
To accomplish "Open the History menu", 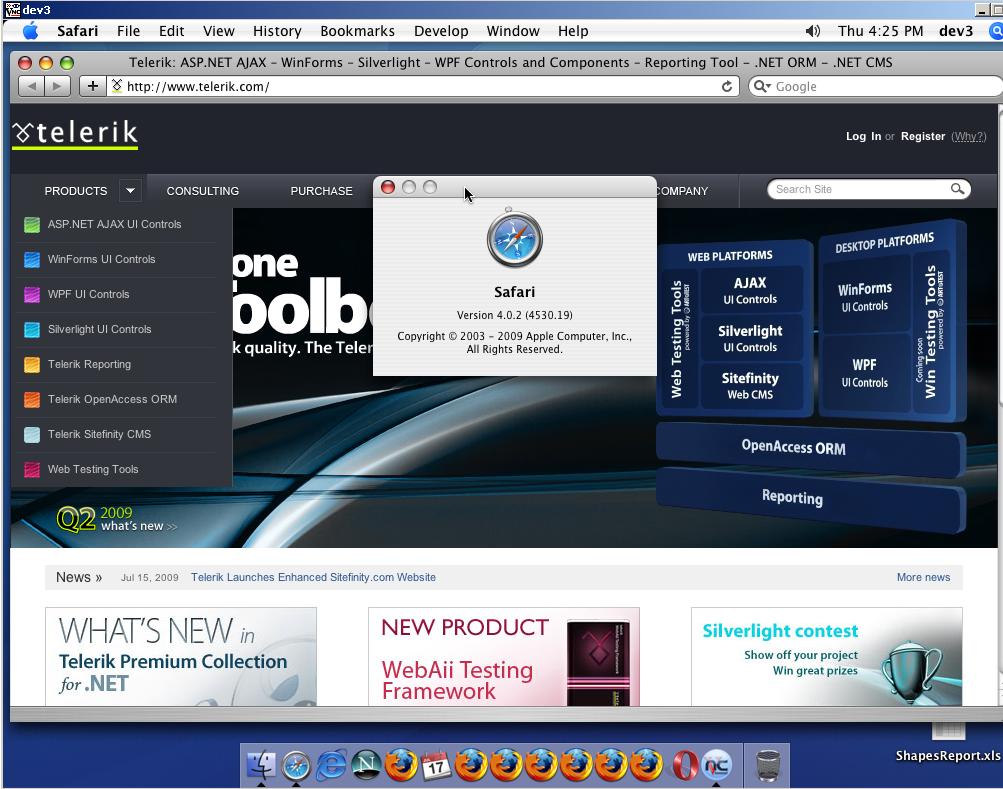I will pos(277,31).
